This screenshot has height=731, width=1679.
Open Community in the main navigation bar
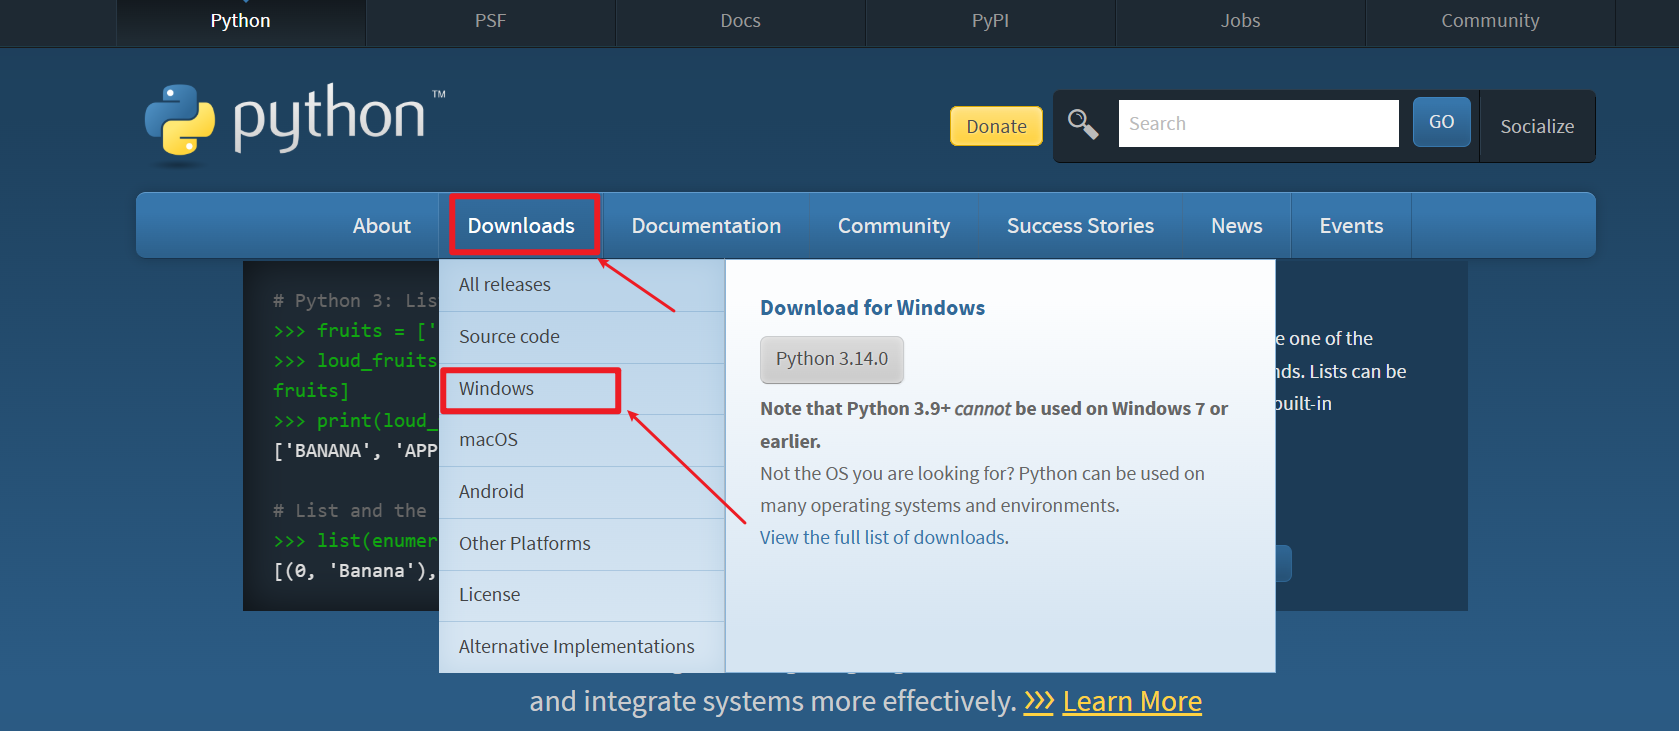pos(894,226)
